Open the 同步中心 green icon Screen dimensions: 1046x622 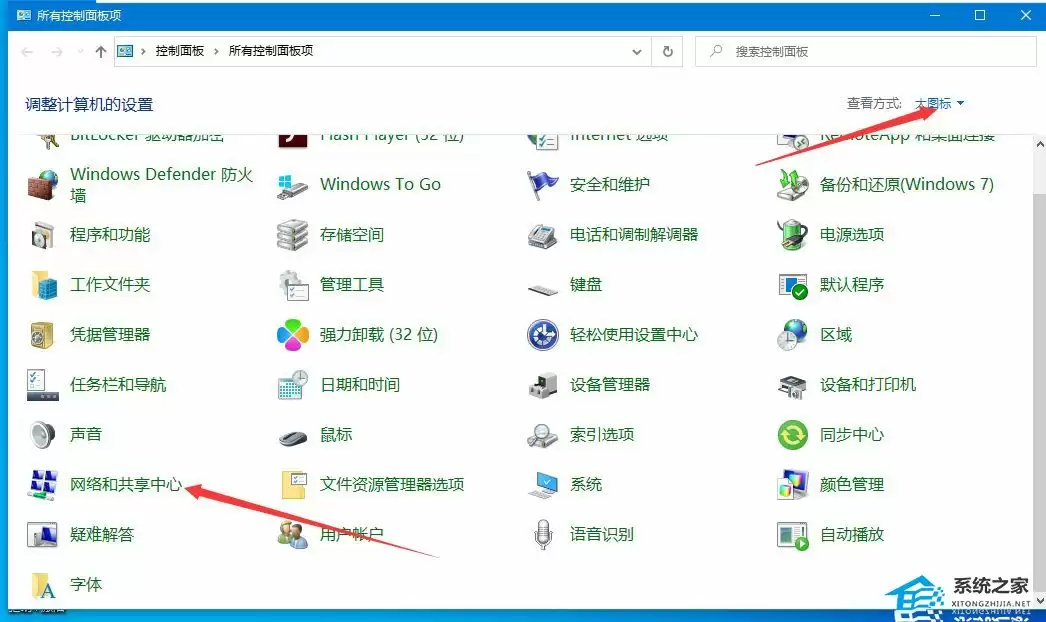click(792, 435)
